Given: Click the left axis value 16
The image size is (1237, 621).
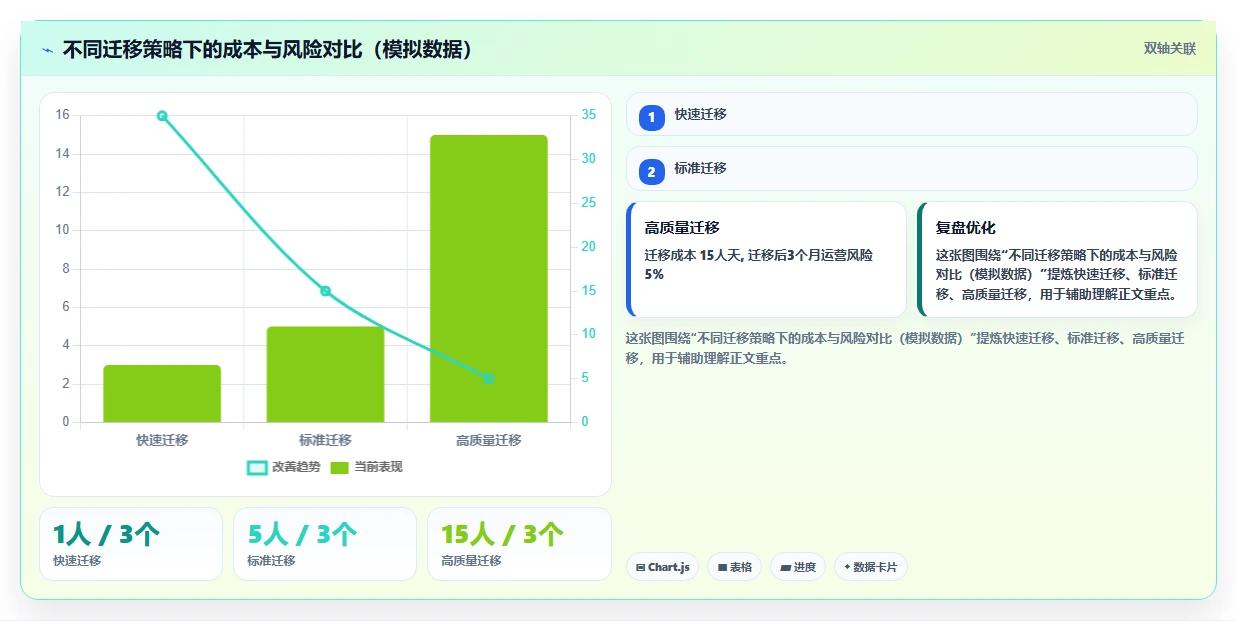Looking at the screenshot, I should click(62, 115).
